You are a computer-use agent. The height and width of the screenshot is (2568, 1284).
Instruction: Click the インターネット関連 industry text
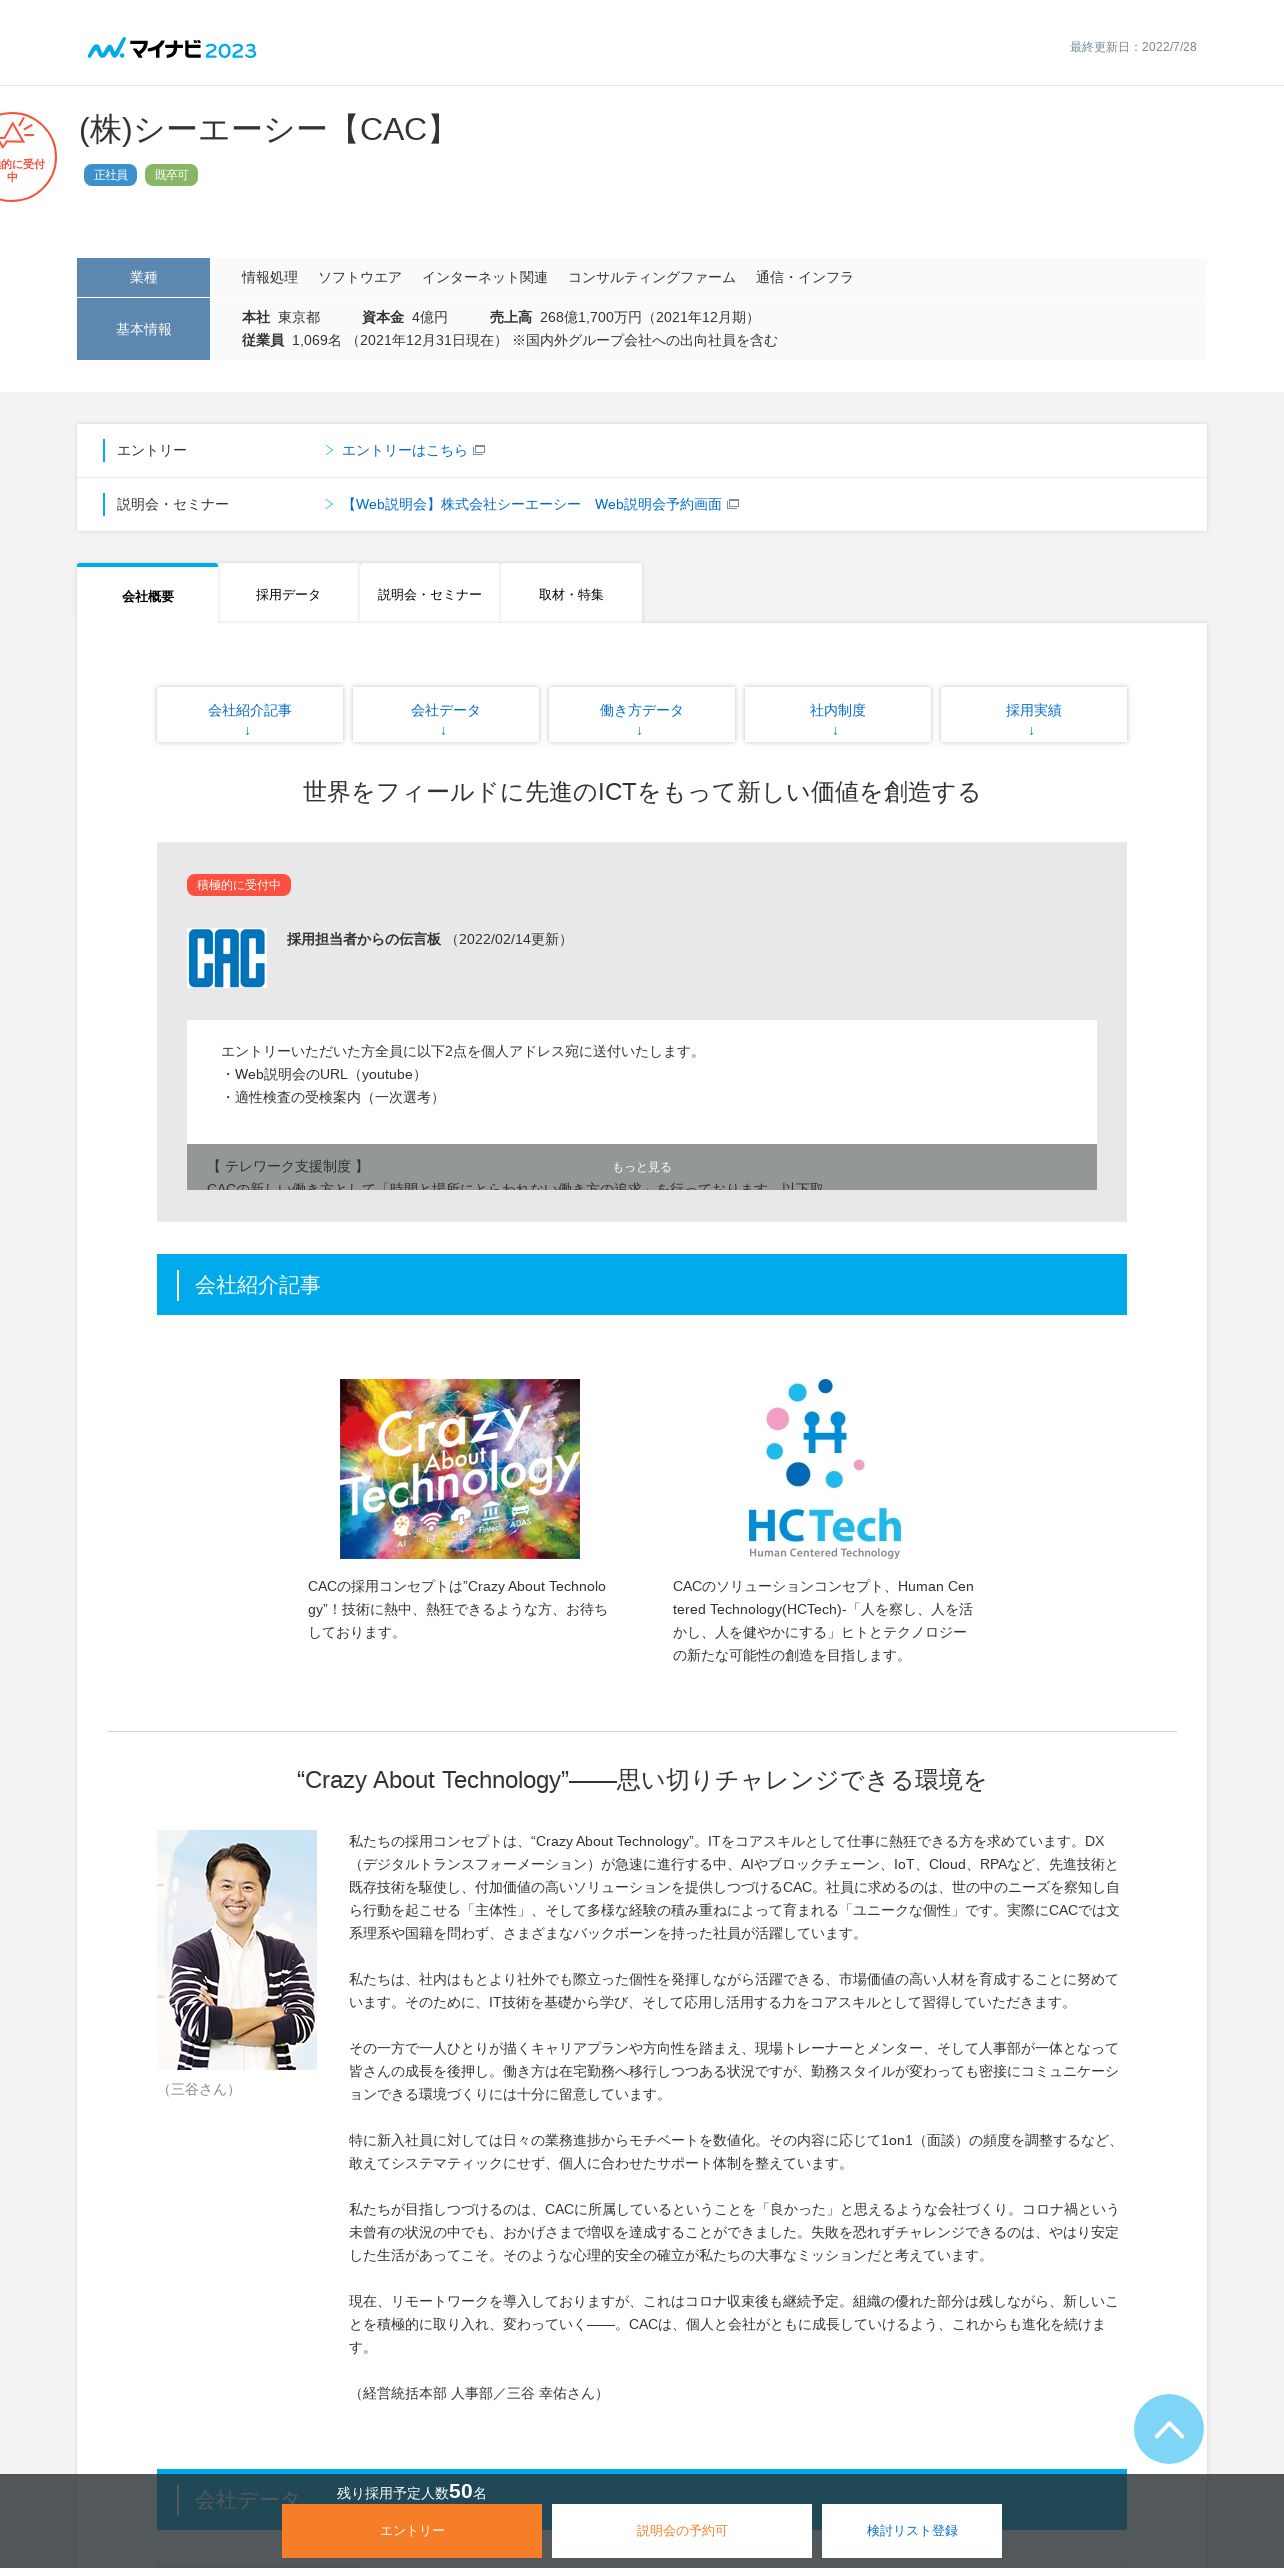coord(485,277)
